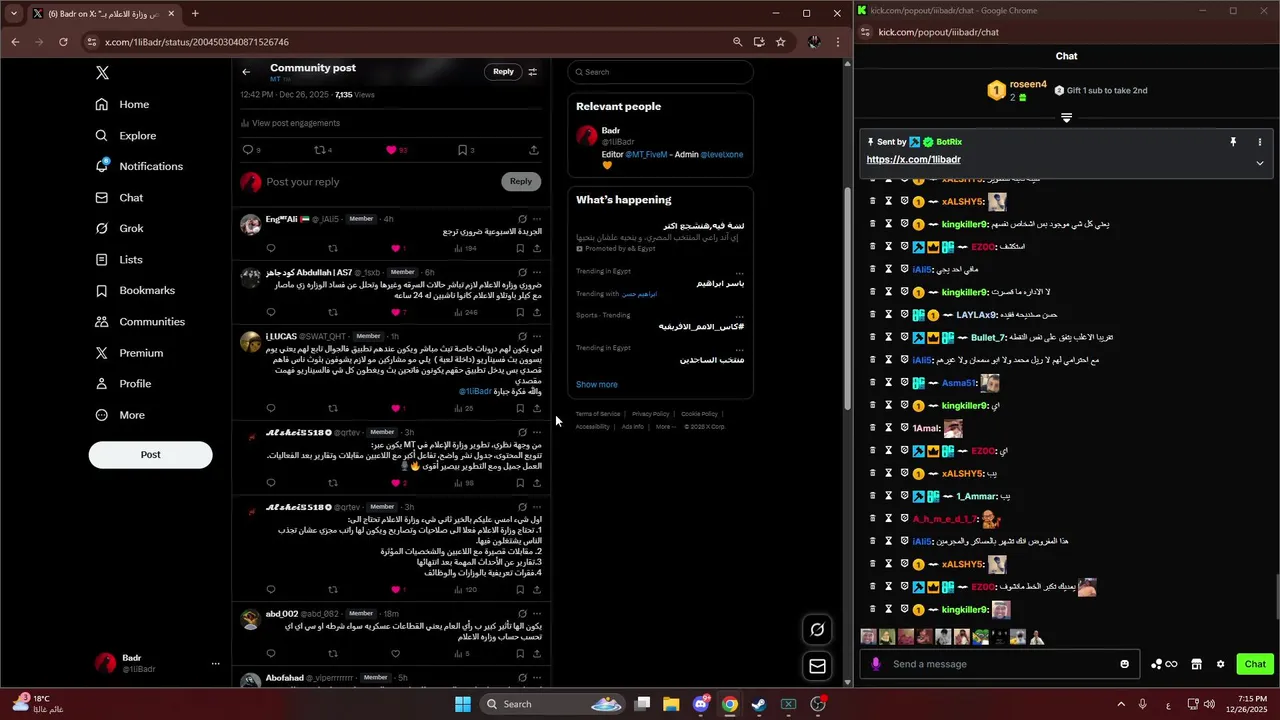Open File Explorer from taskbar

(671, 704)
